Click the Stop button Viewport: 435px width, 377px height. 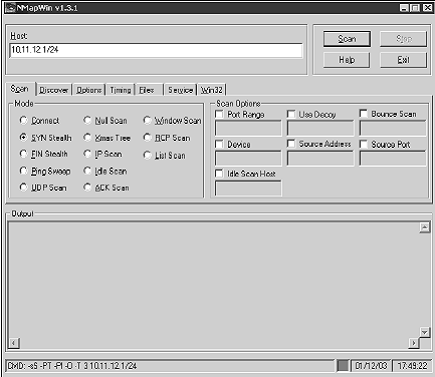tap(404, 39)
